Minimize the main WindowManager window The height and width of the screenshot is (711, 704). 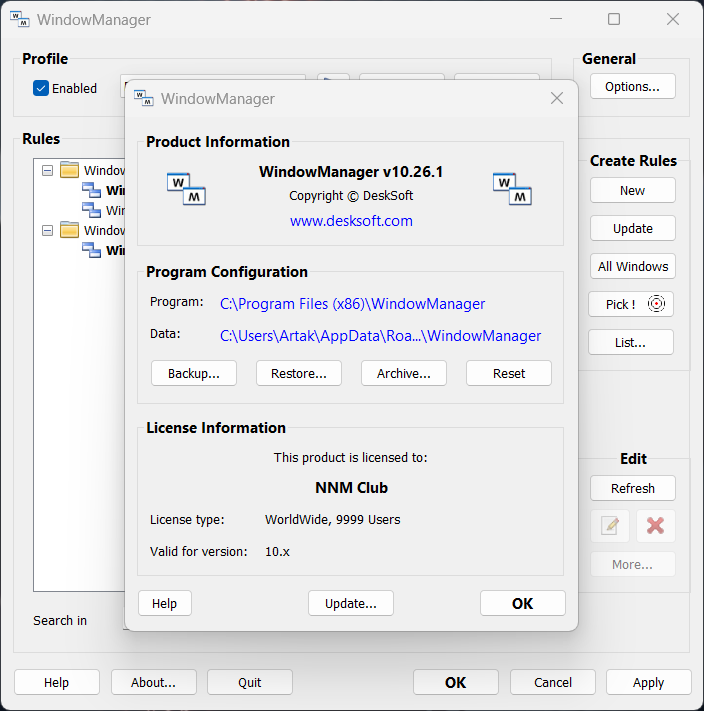[x=556, y=19]
